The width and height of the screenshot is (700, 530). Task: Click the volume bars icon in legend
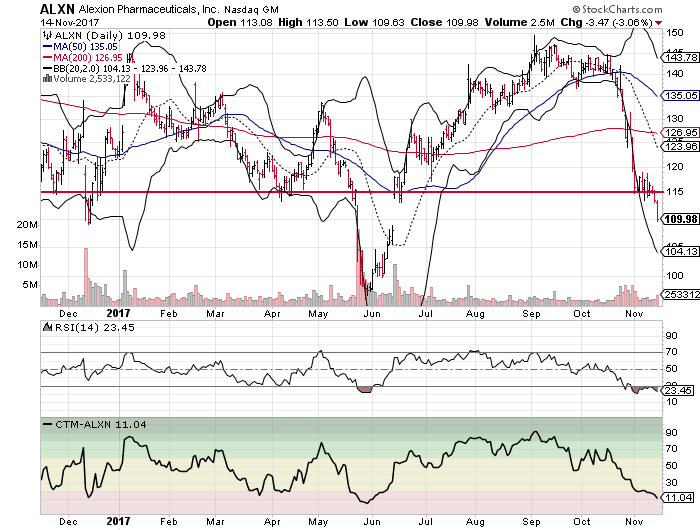[47, 79]
